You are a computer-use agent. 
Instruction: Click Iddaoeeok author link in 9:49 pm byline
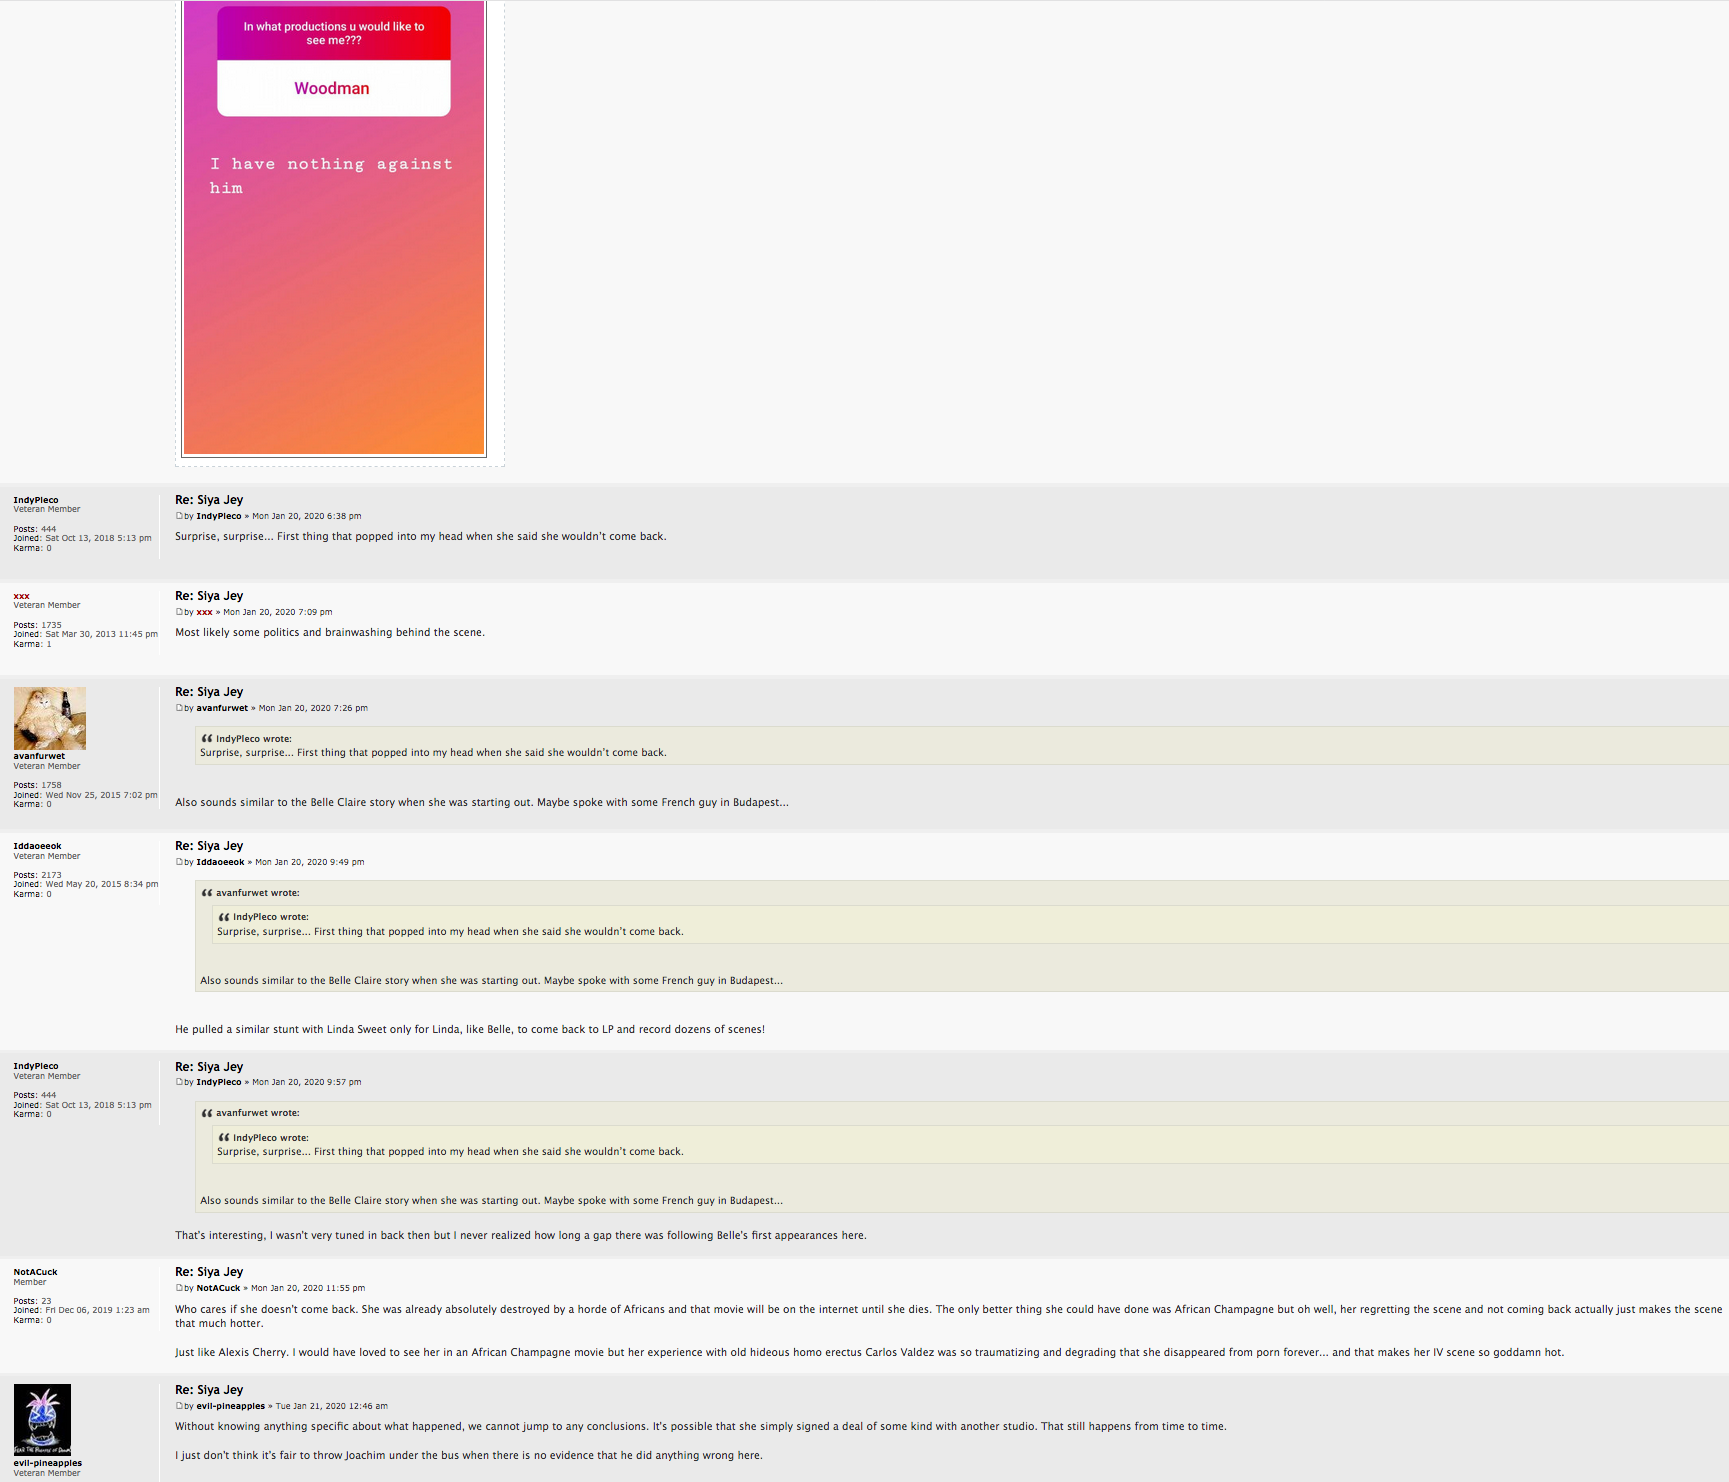pos(220,862)
